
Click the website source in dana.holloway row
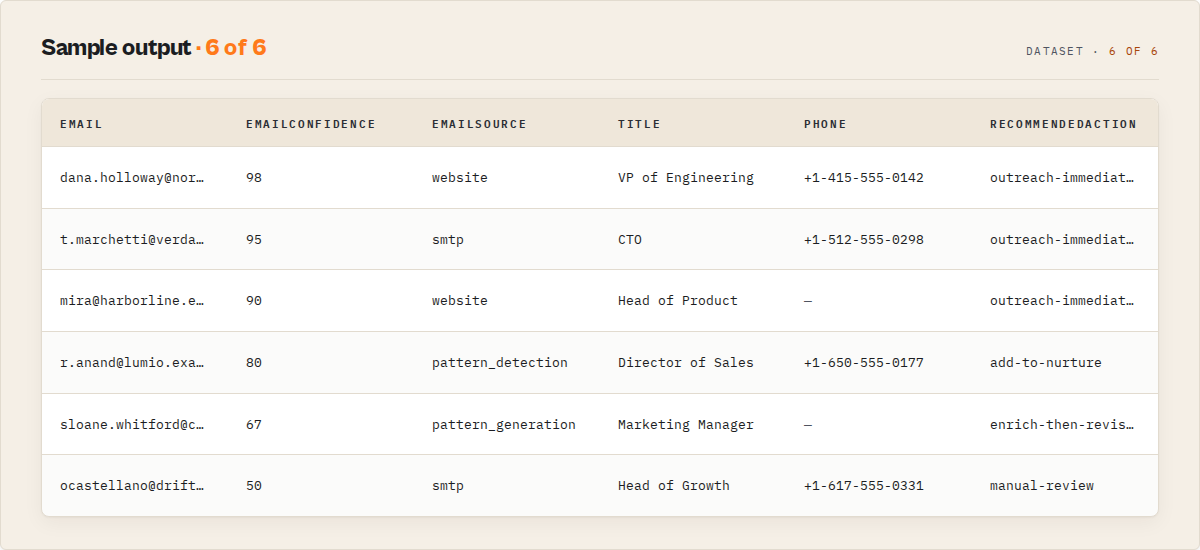click(460, 177)
